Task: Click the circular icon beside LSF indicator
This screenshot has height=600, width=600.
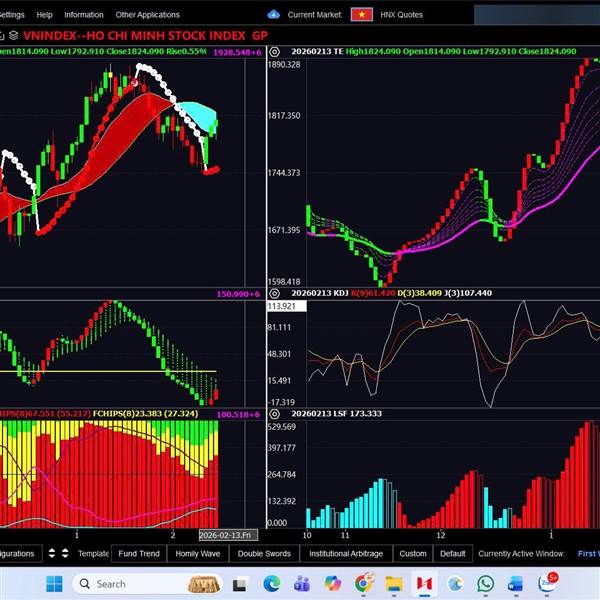Action: [275, 413]
